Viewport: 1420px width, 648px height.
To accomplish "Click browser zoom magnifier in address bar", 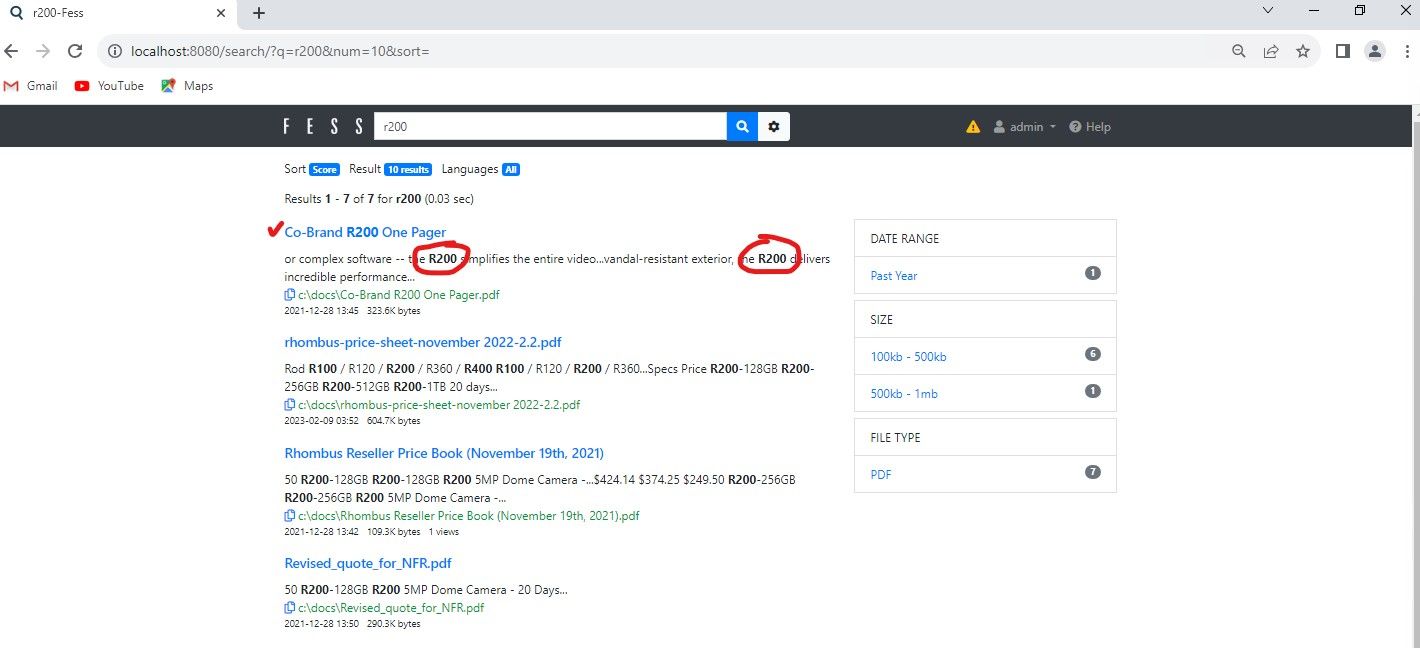I will [x=1238, y=51].
